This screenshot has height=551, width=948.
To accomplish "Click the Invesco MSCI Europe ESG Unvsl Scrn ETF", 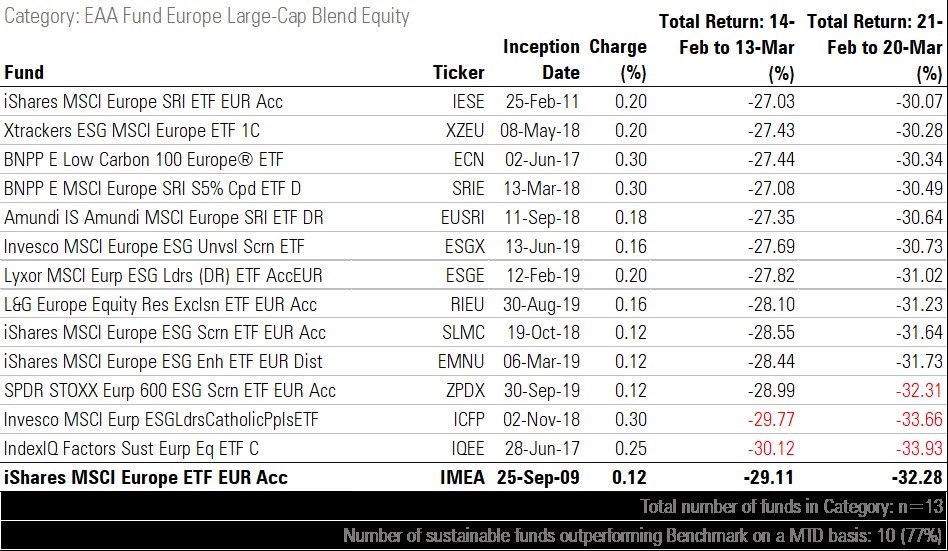I will coord(155,246).
